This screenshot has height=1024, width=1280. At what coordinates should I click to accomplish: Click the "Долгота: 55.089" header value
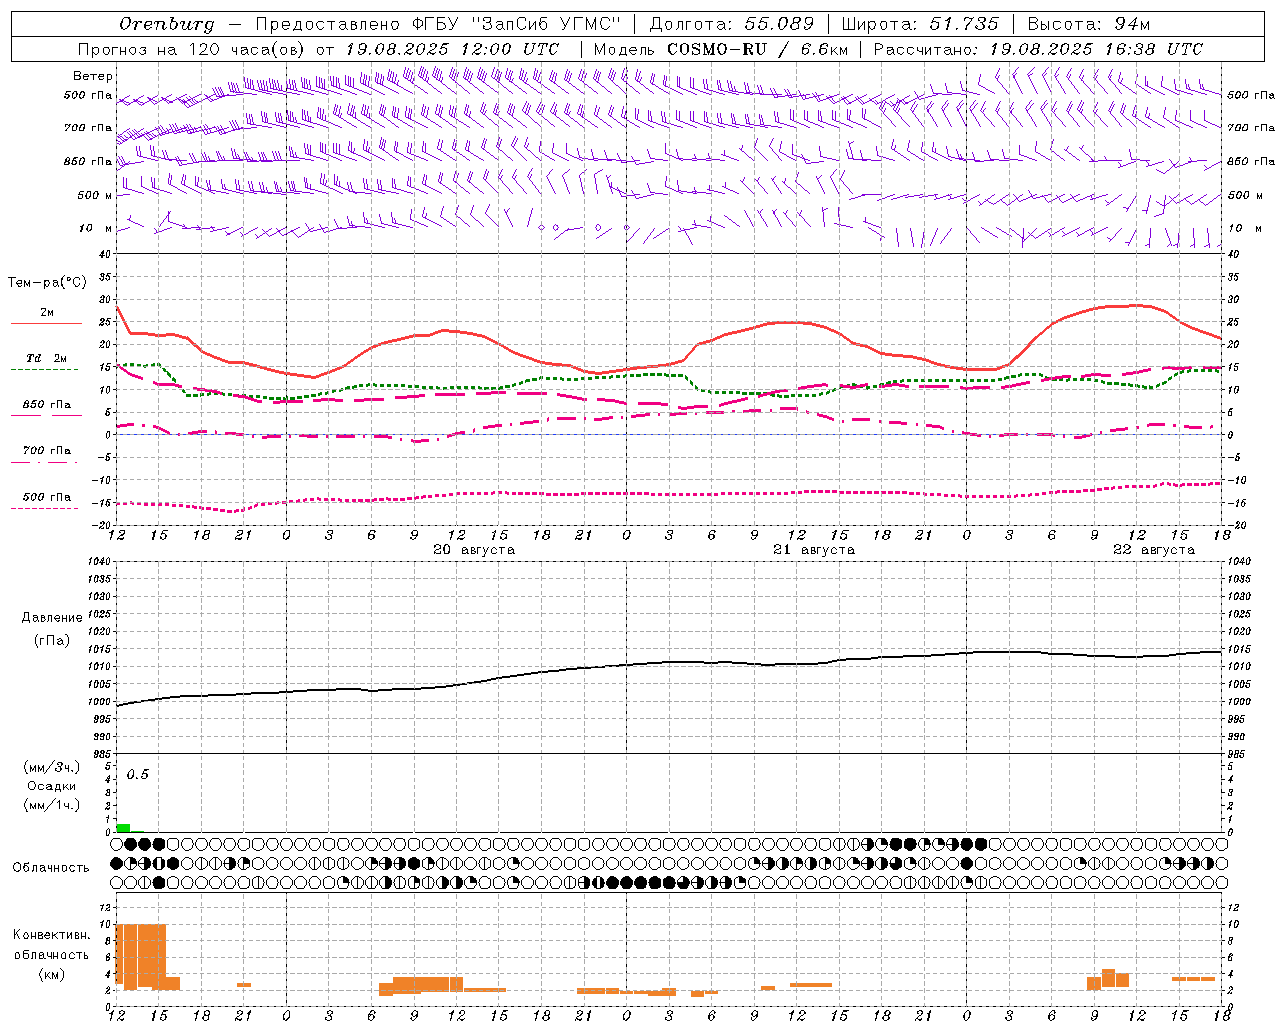click(732, 24)
